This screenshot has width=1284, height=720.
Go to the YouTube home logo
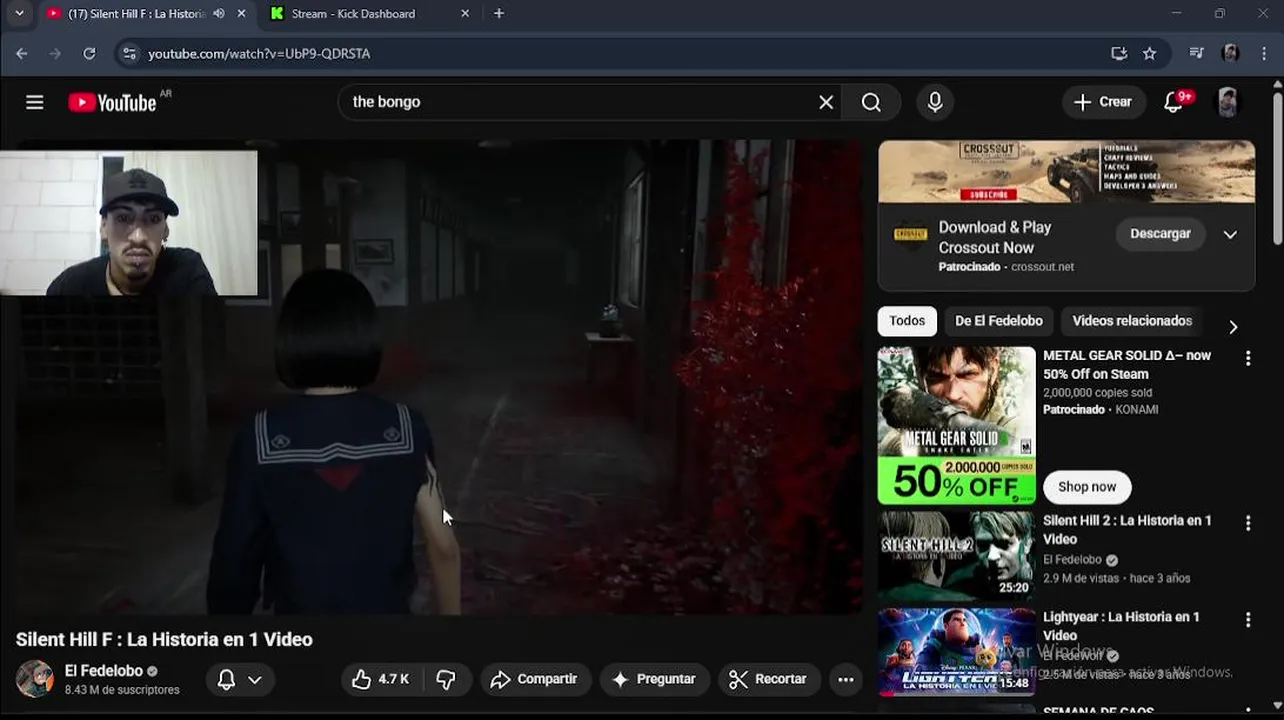112,102
